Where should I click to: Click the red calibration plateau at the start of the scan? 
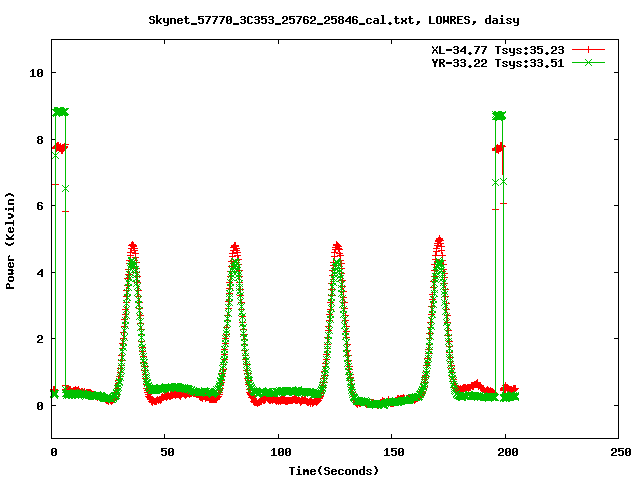pos(61,147)
